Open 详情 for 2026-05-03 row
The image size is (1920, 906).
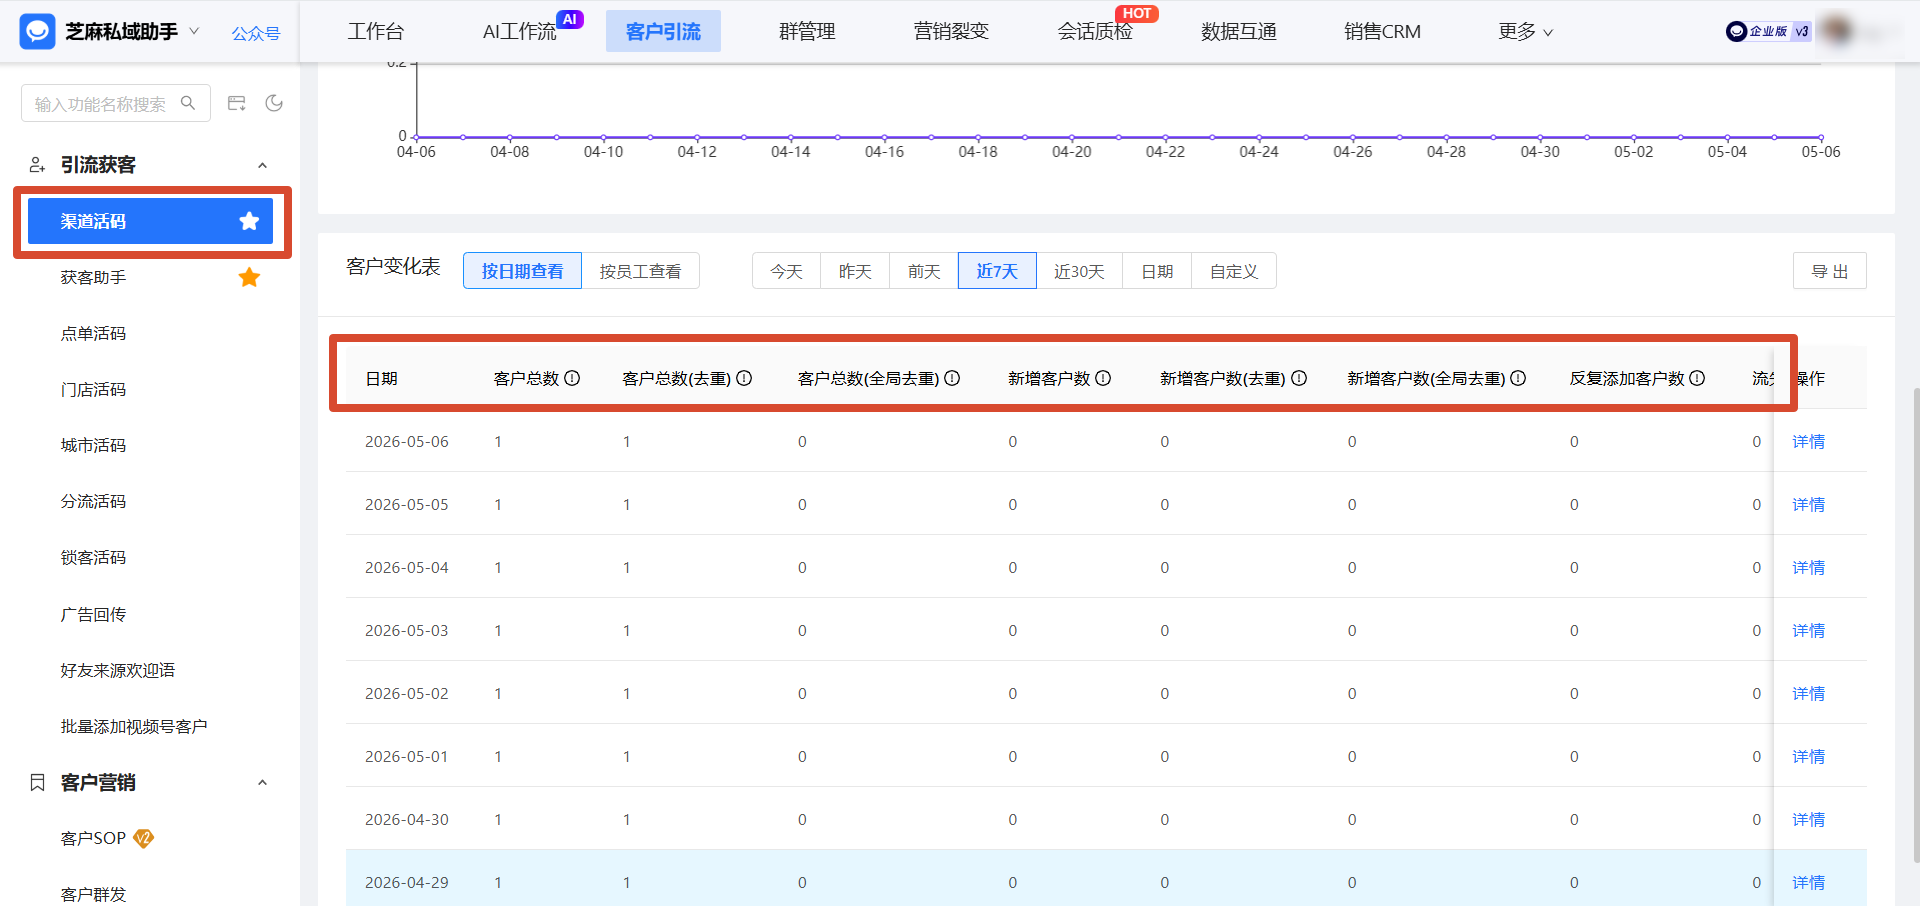[x=1808, y=630]
